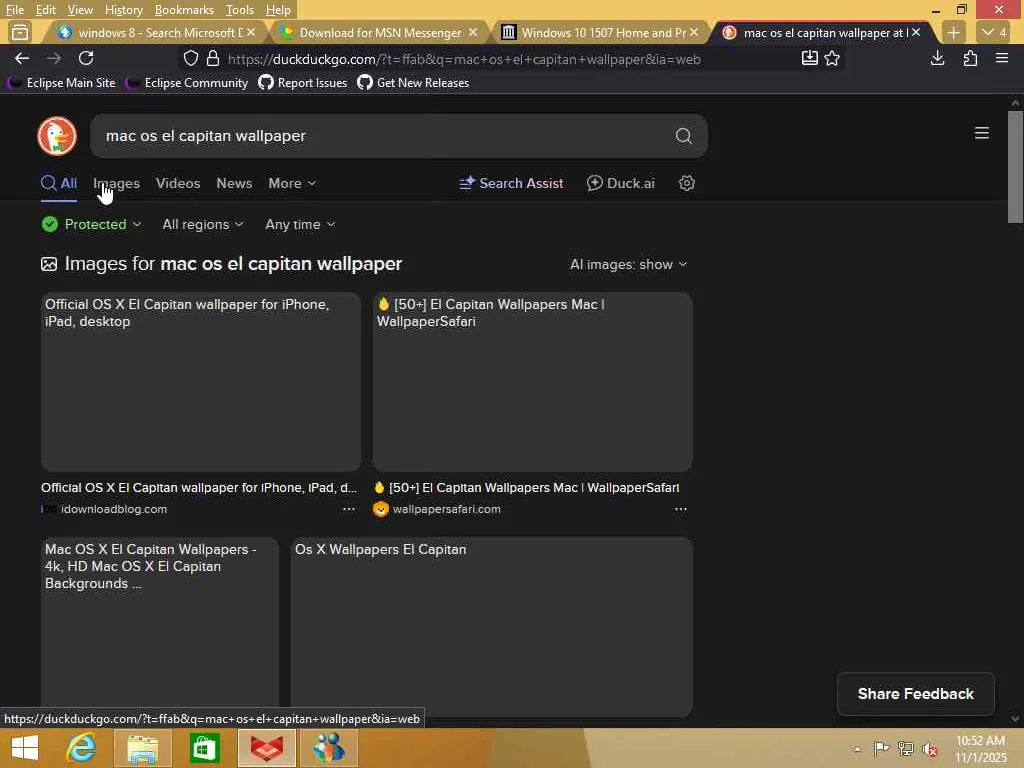1024x768 pixels.
Task: Switch to the Images search tab
Action: click(x=116, y=183)
